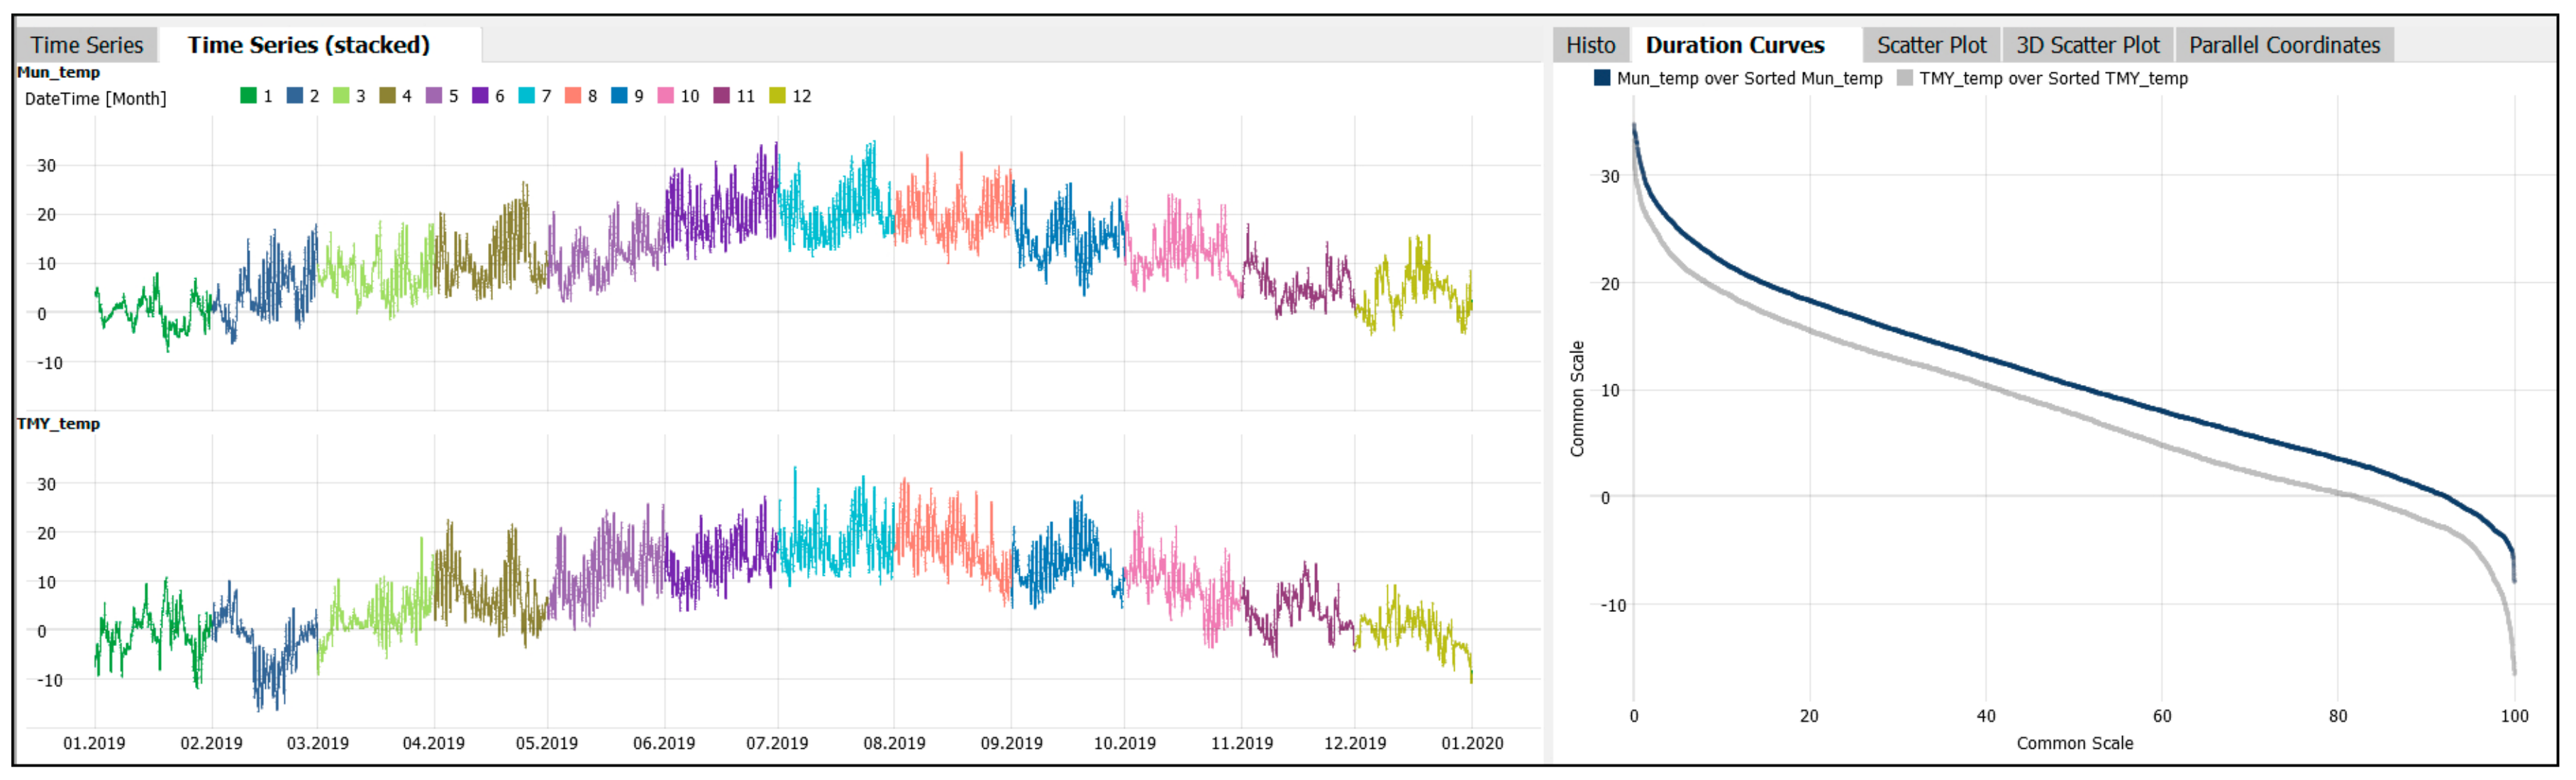Open the Scatter Plot tab

pos(1931,45)
